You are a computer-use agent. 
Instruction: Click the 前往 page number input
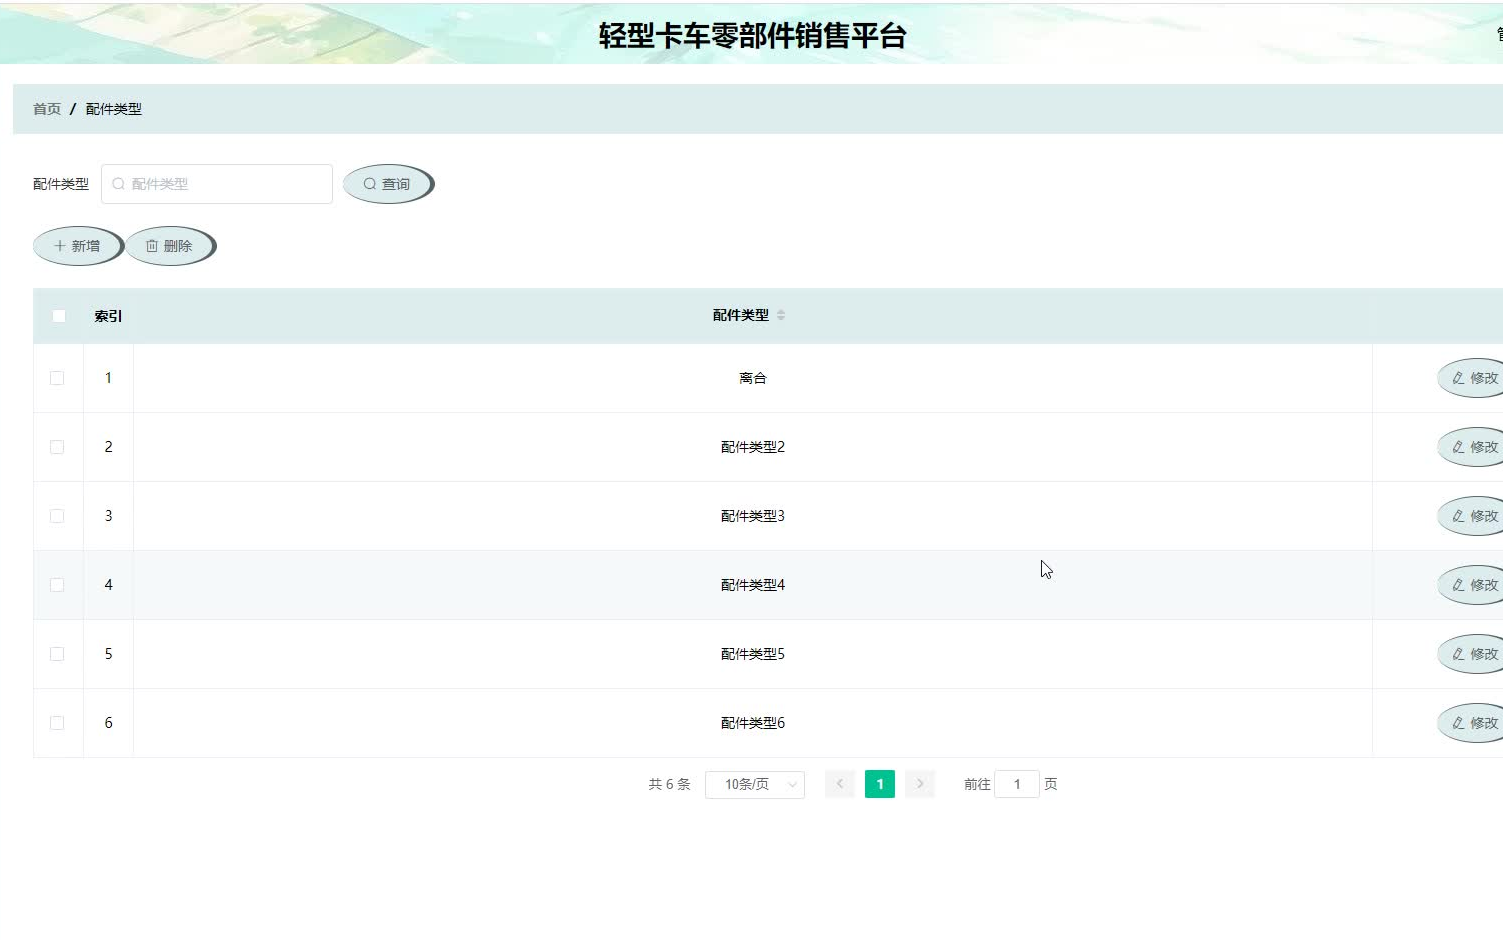pyautogui.click(x=1017, y=784)
